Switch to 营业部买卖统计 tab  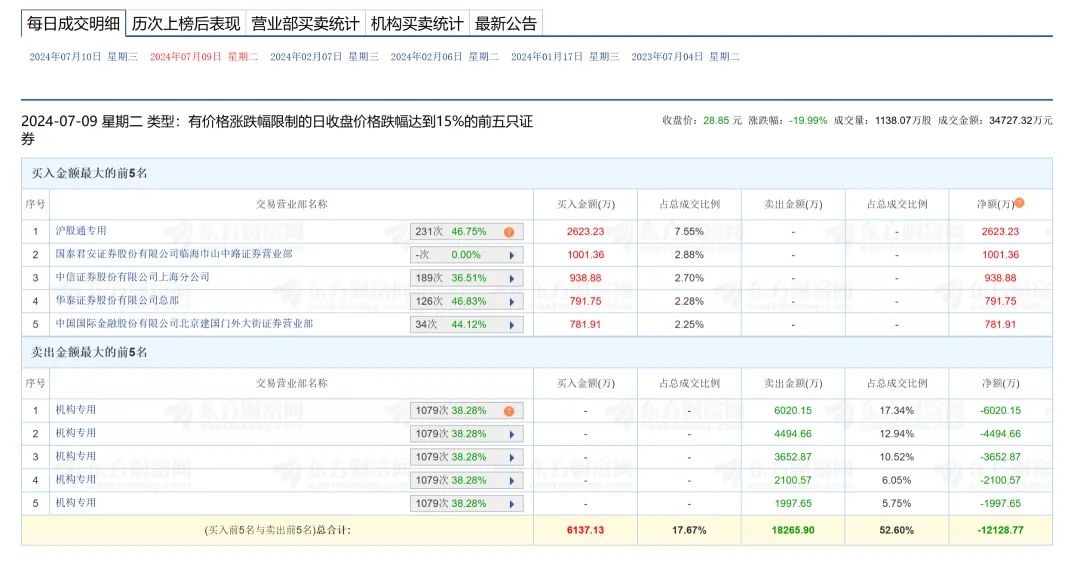(x=304, y=23)
